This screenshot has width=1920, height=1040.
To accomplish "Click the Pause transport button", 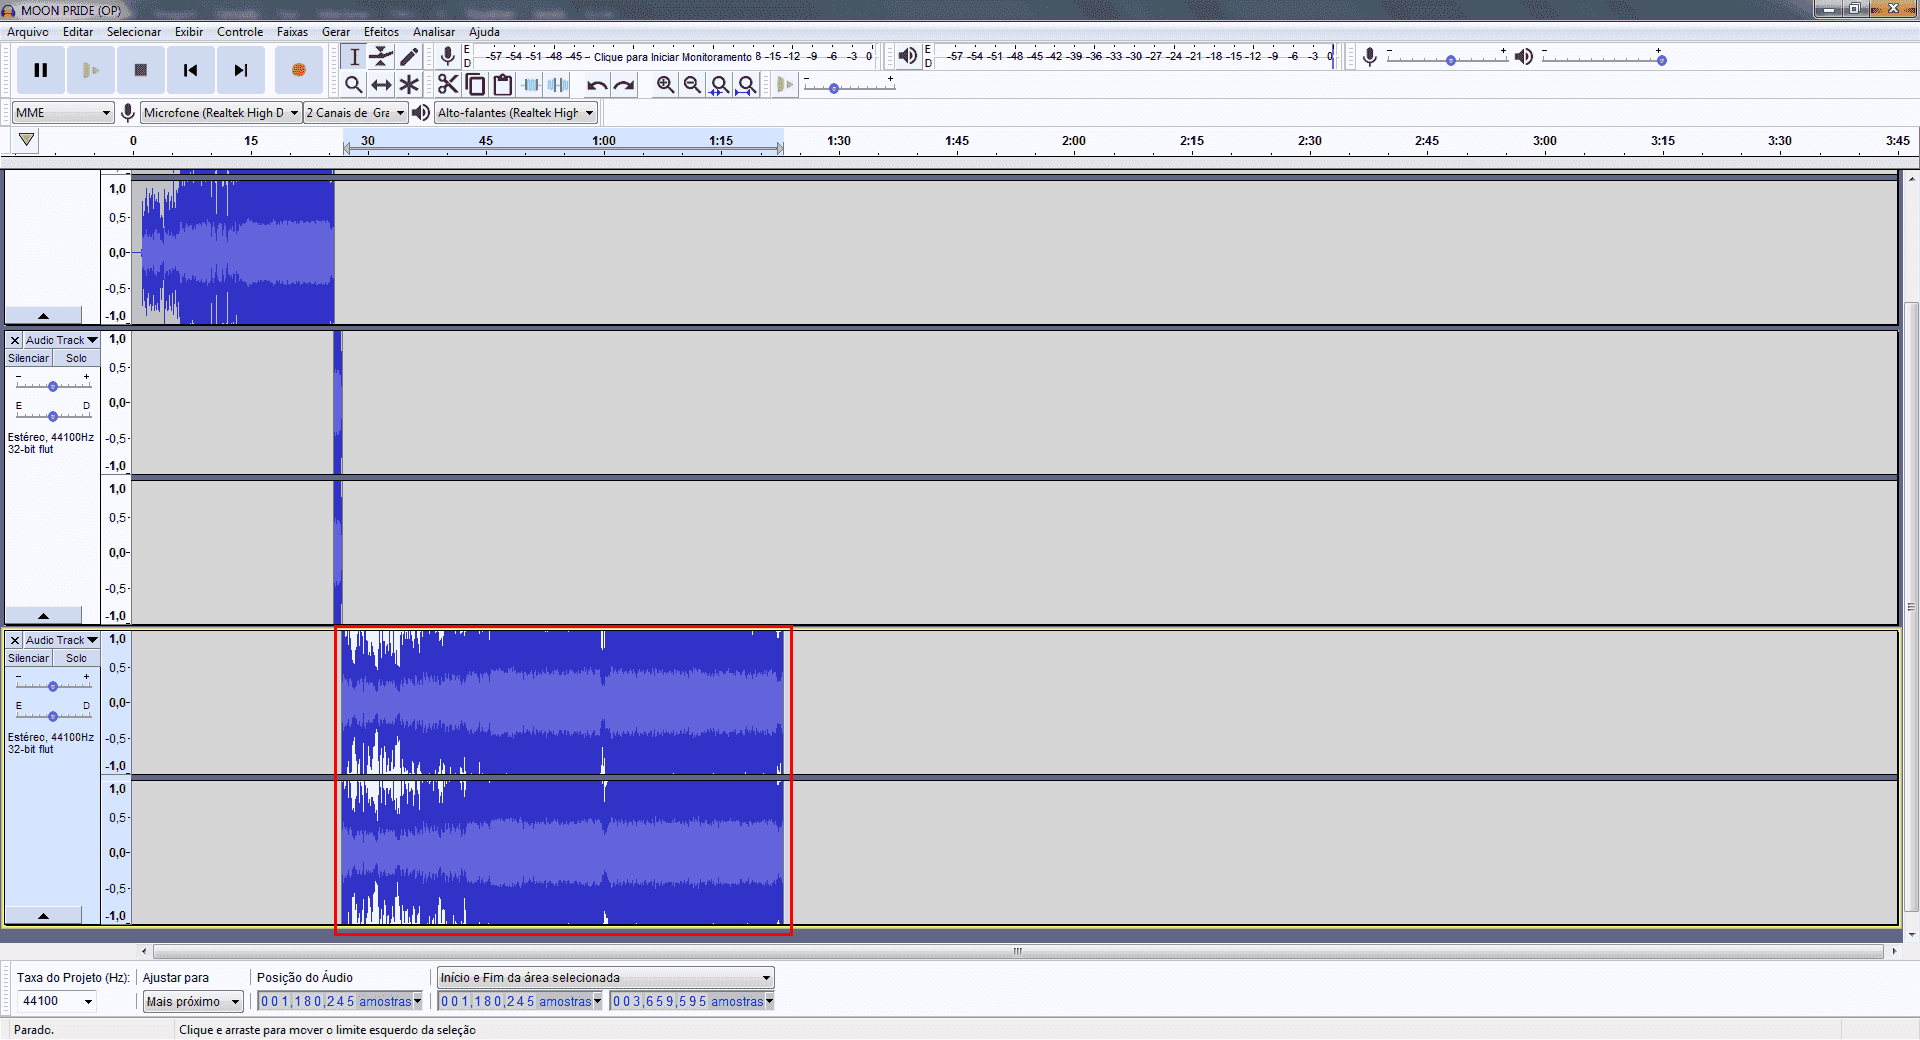I will tap(41, 70).
